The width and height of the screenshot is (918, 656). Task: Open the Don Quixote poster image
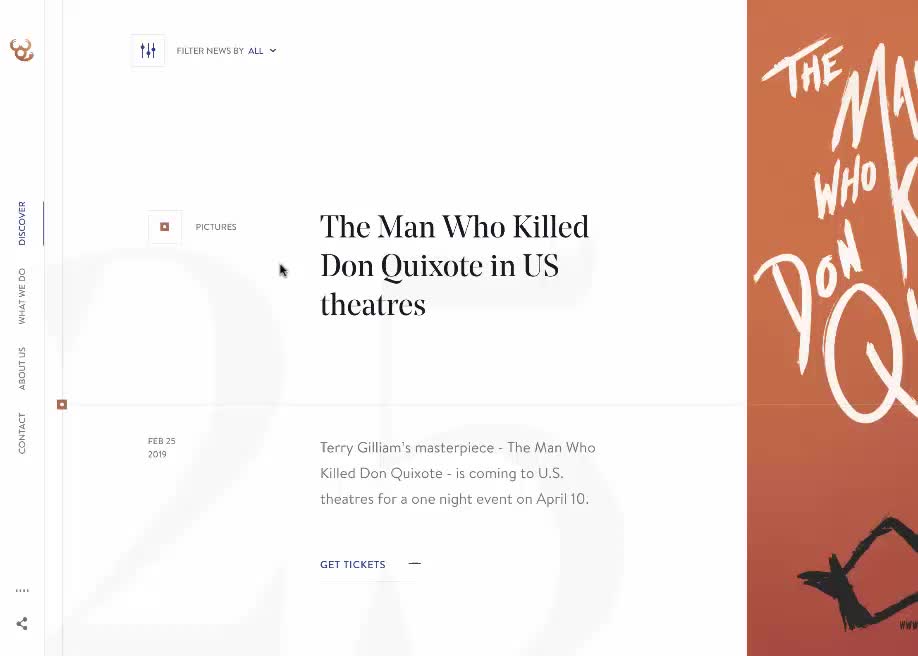(833, 328)
